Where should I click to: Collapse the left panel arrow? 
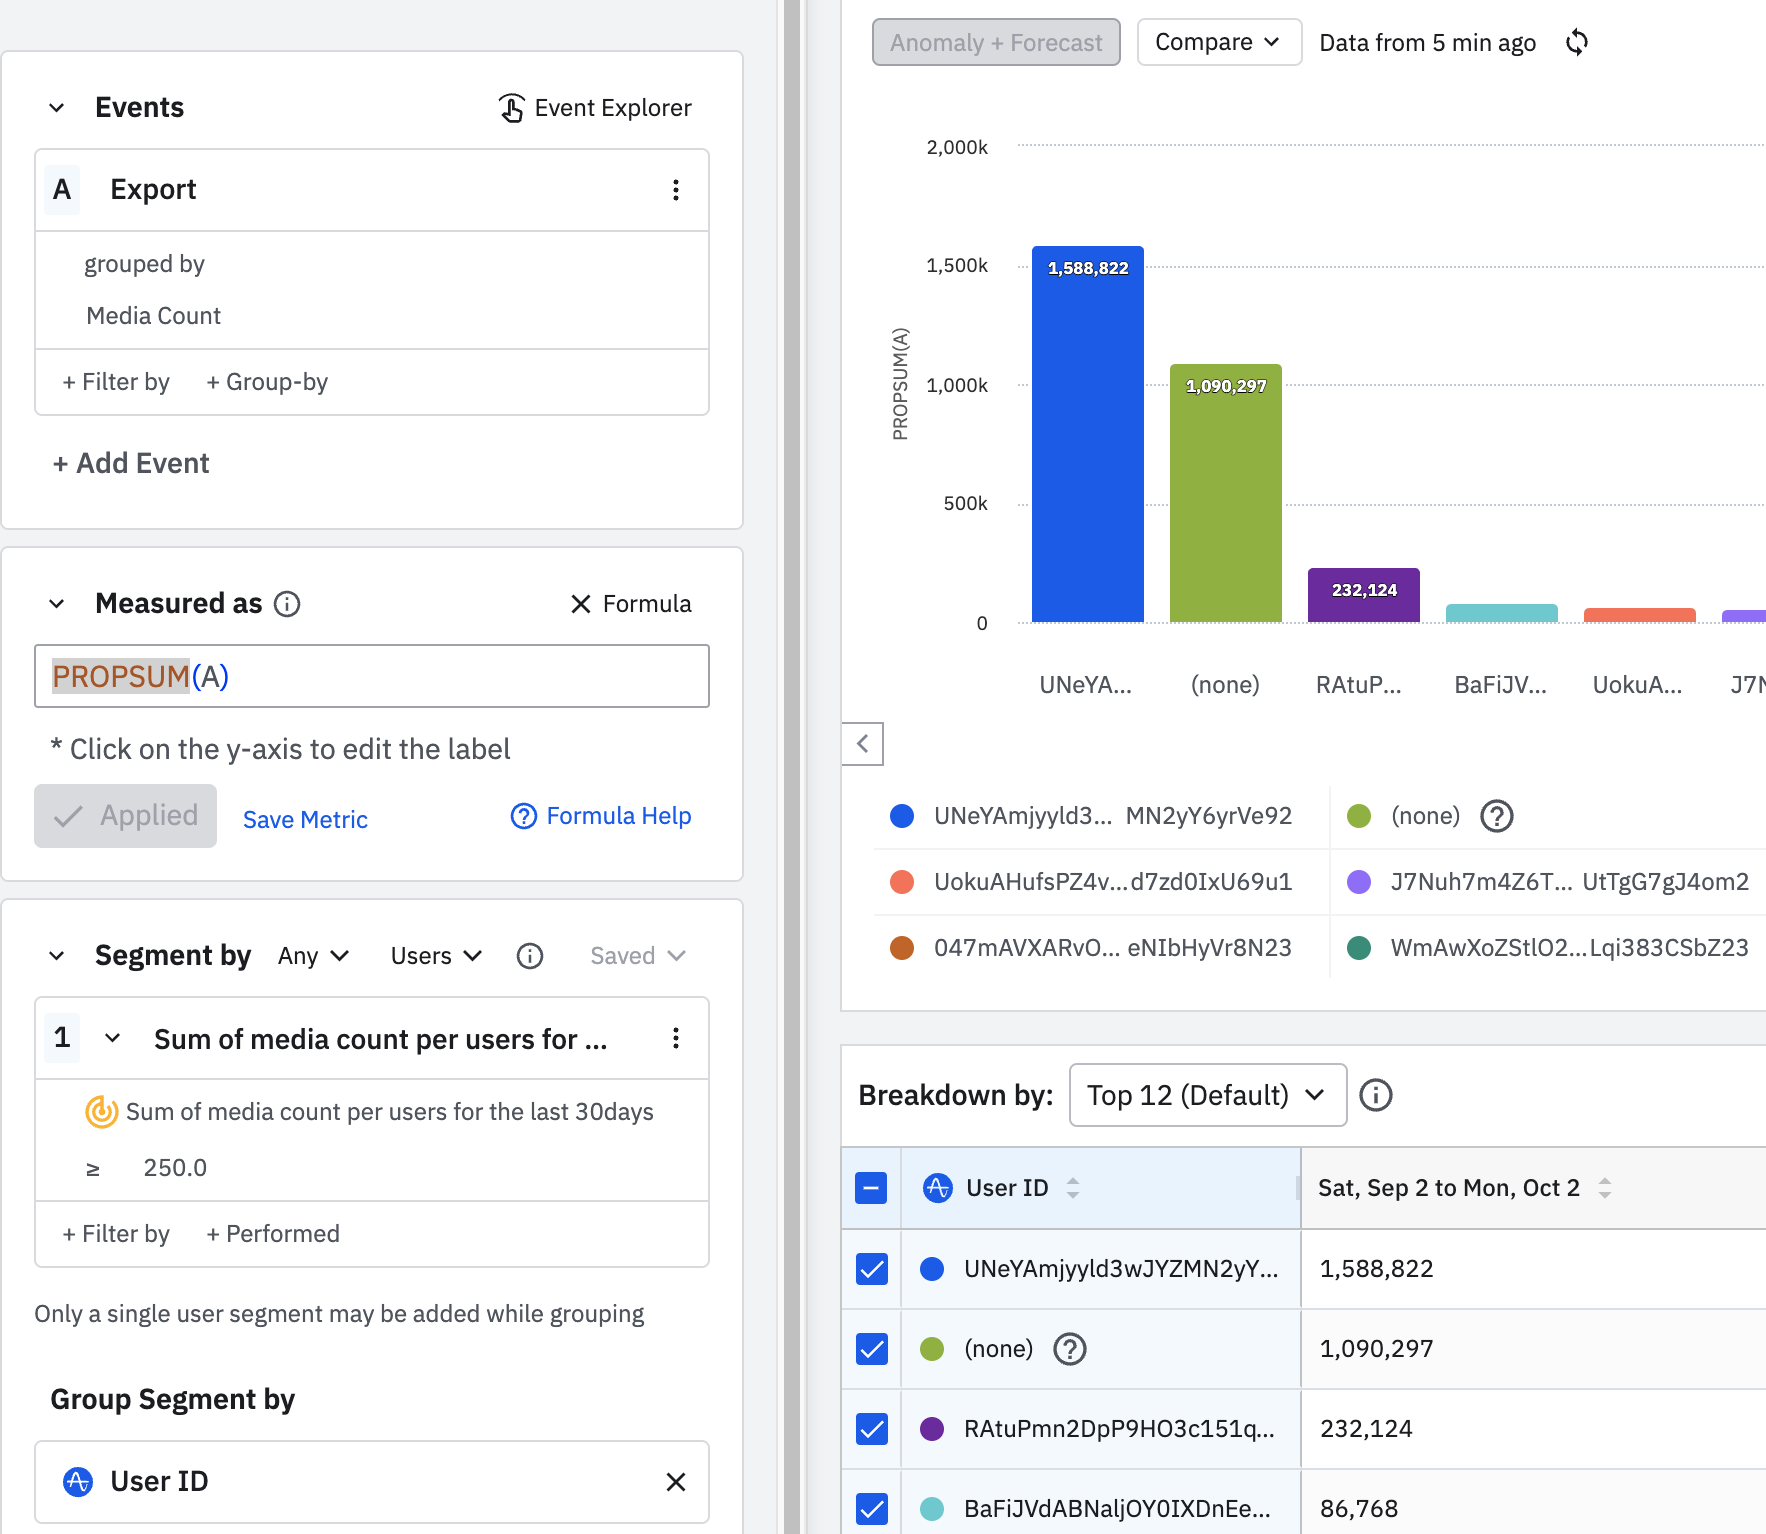pos(863,744)
